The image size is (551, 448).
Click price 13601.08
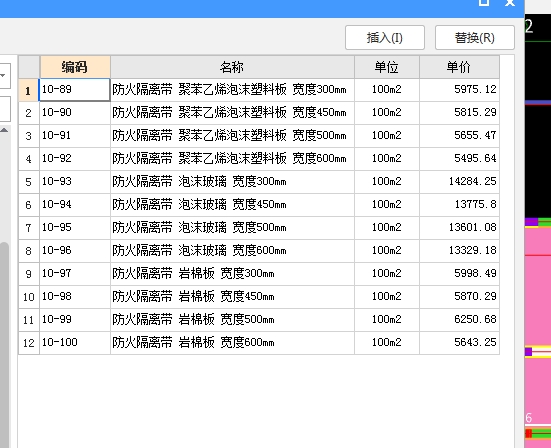(459, 228)
